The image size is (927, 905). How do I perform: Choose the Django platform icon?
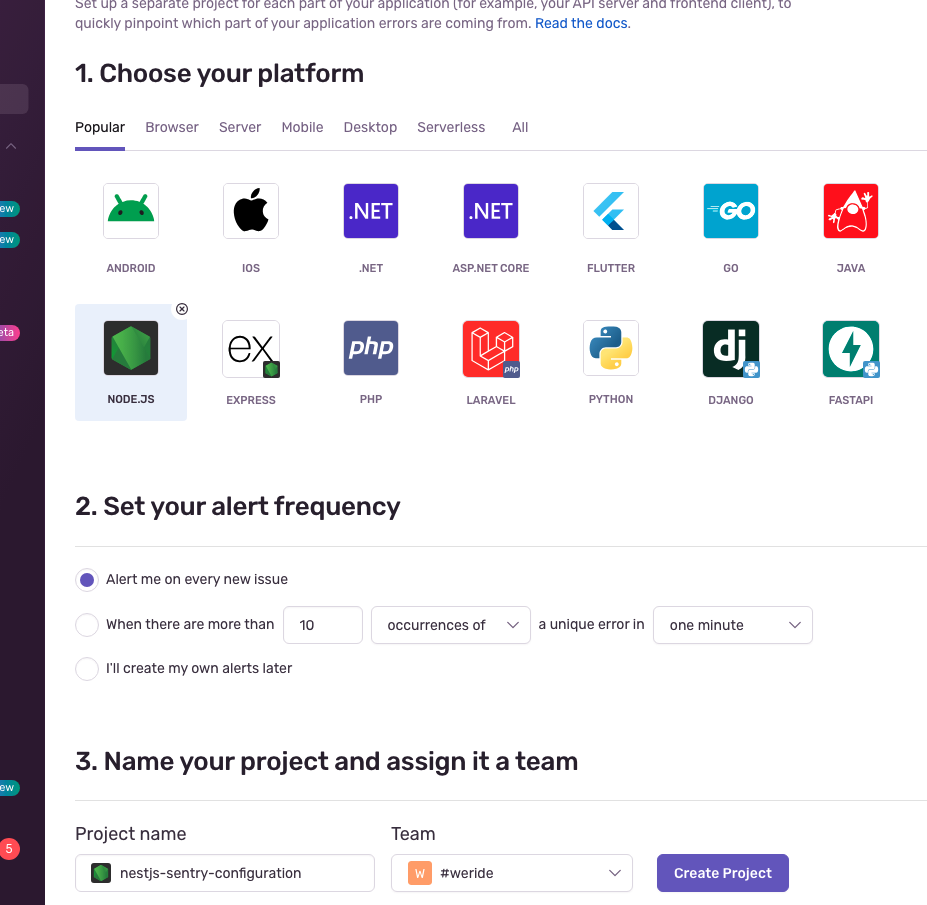click(731, 349)
